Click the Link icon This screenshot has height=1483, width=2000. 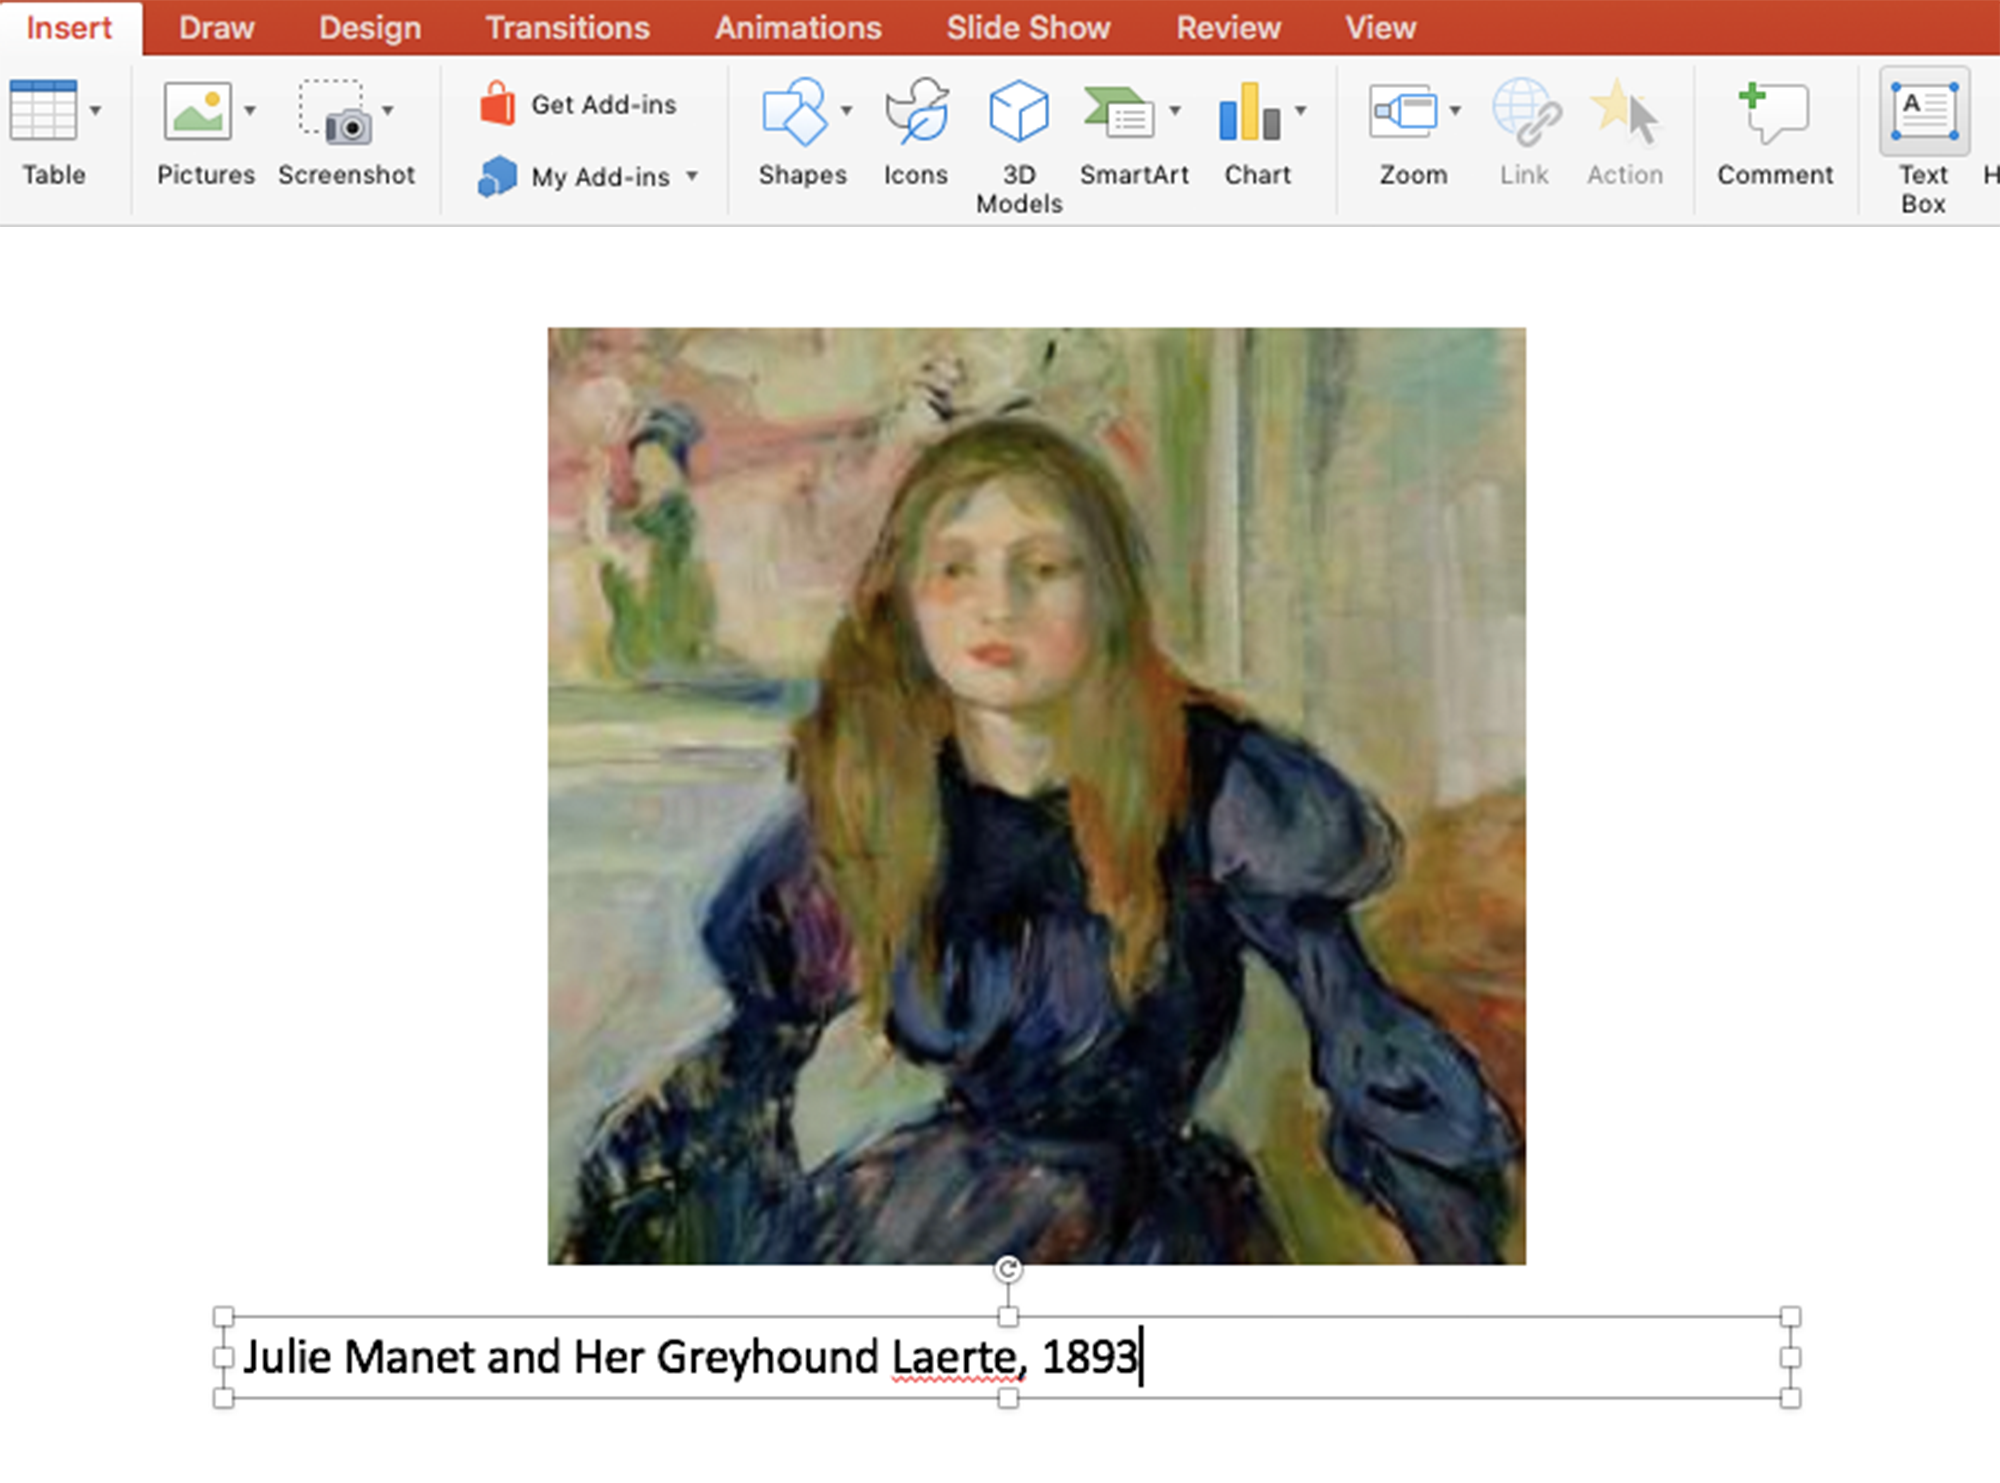coord(1526,112)
